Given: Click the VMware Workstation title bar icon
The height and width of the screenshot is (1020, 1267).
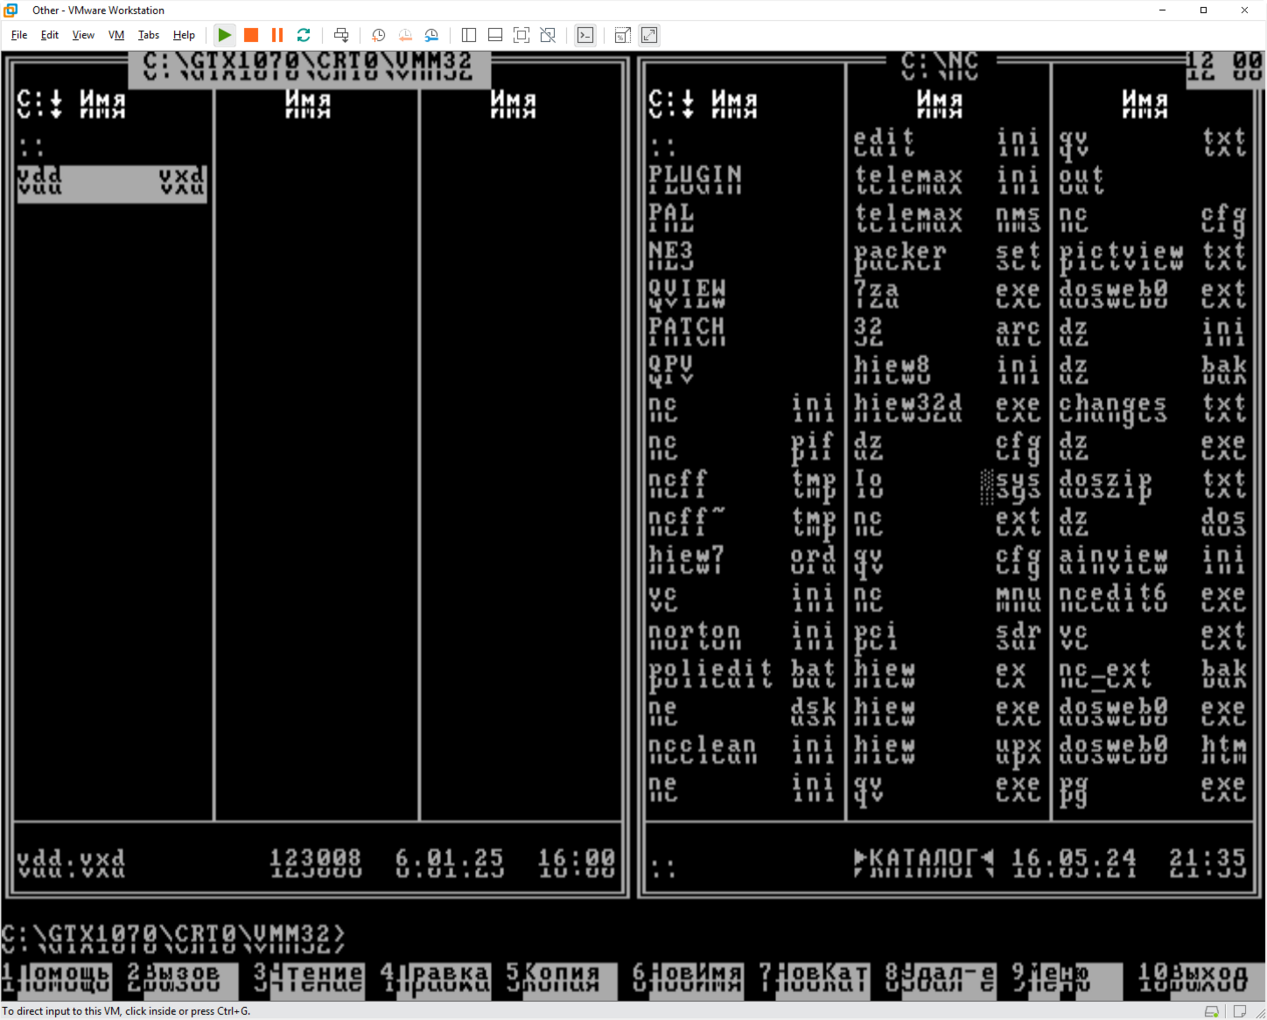Looking at the screenshot, I should 11,10.
